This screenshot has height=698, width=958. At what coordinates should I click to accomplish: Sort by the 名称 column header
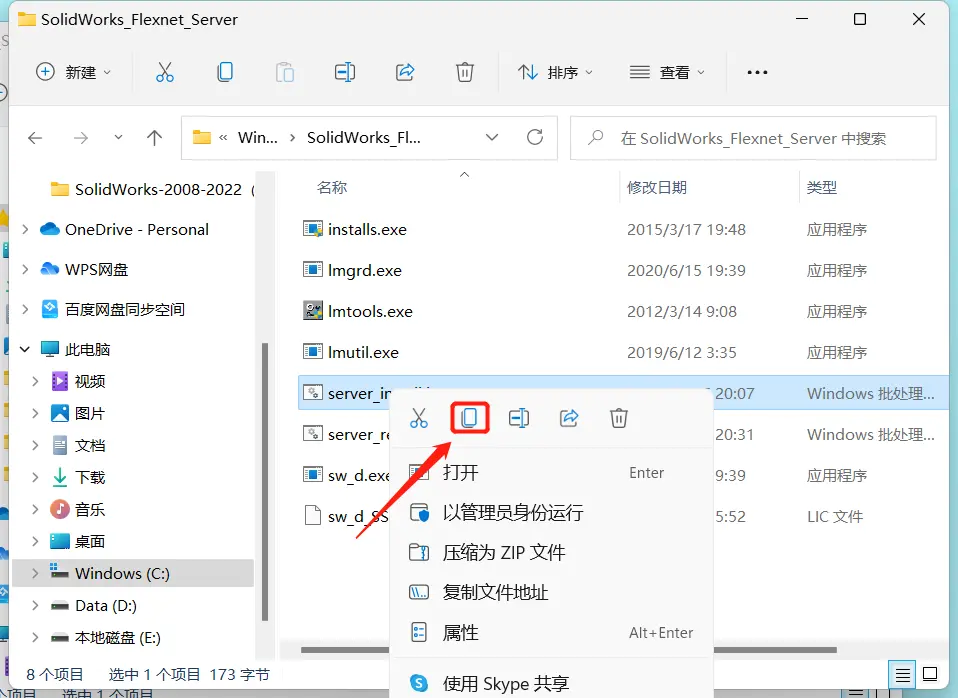click(332, 187)
